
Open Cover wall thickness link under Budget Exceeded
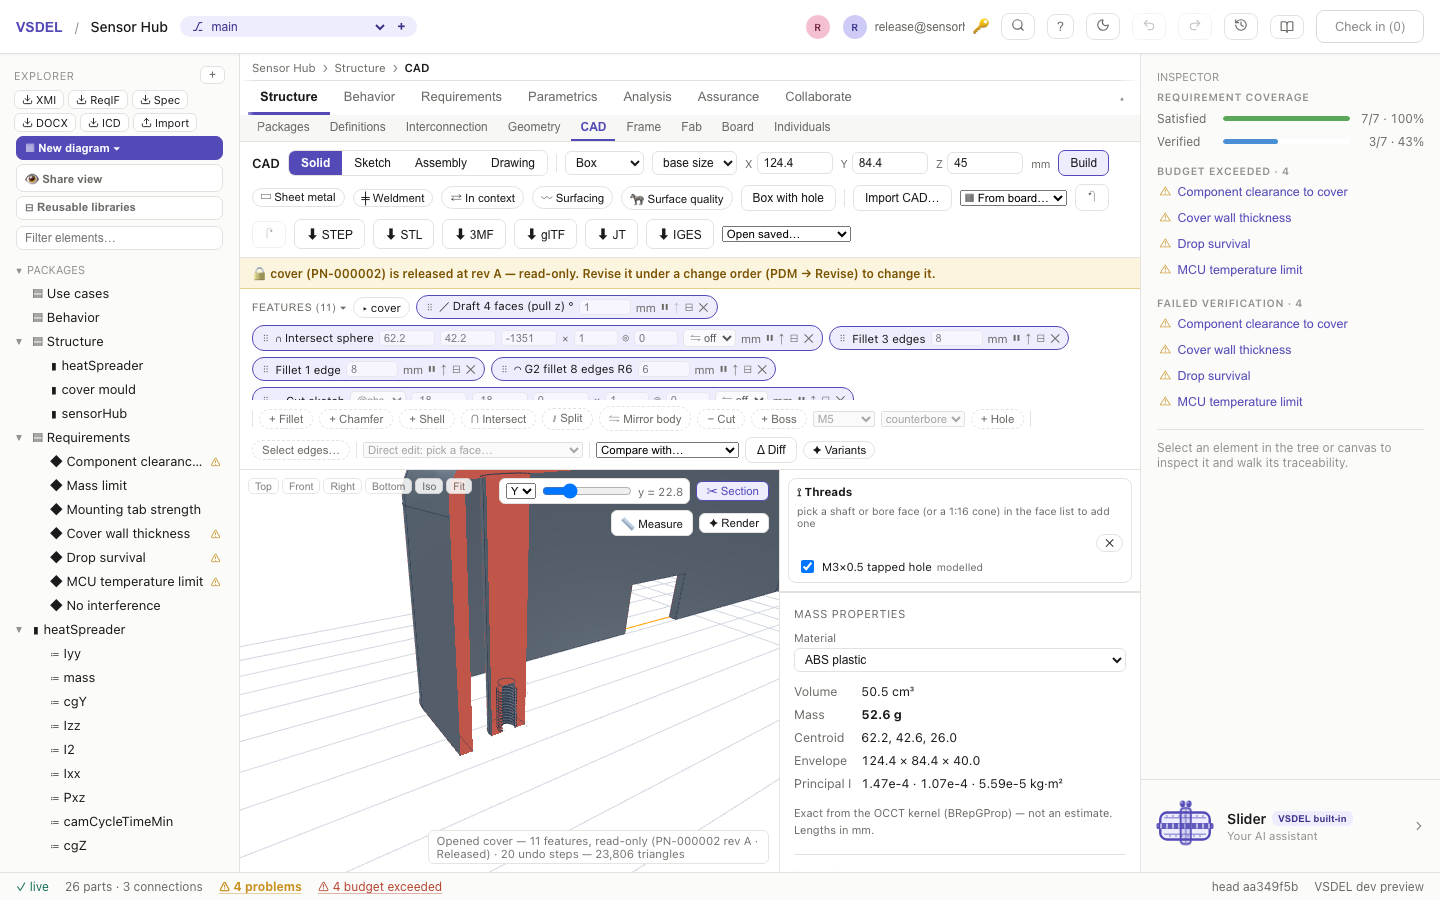[x=1234, y=218]
